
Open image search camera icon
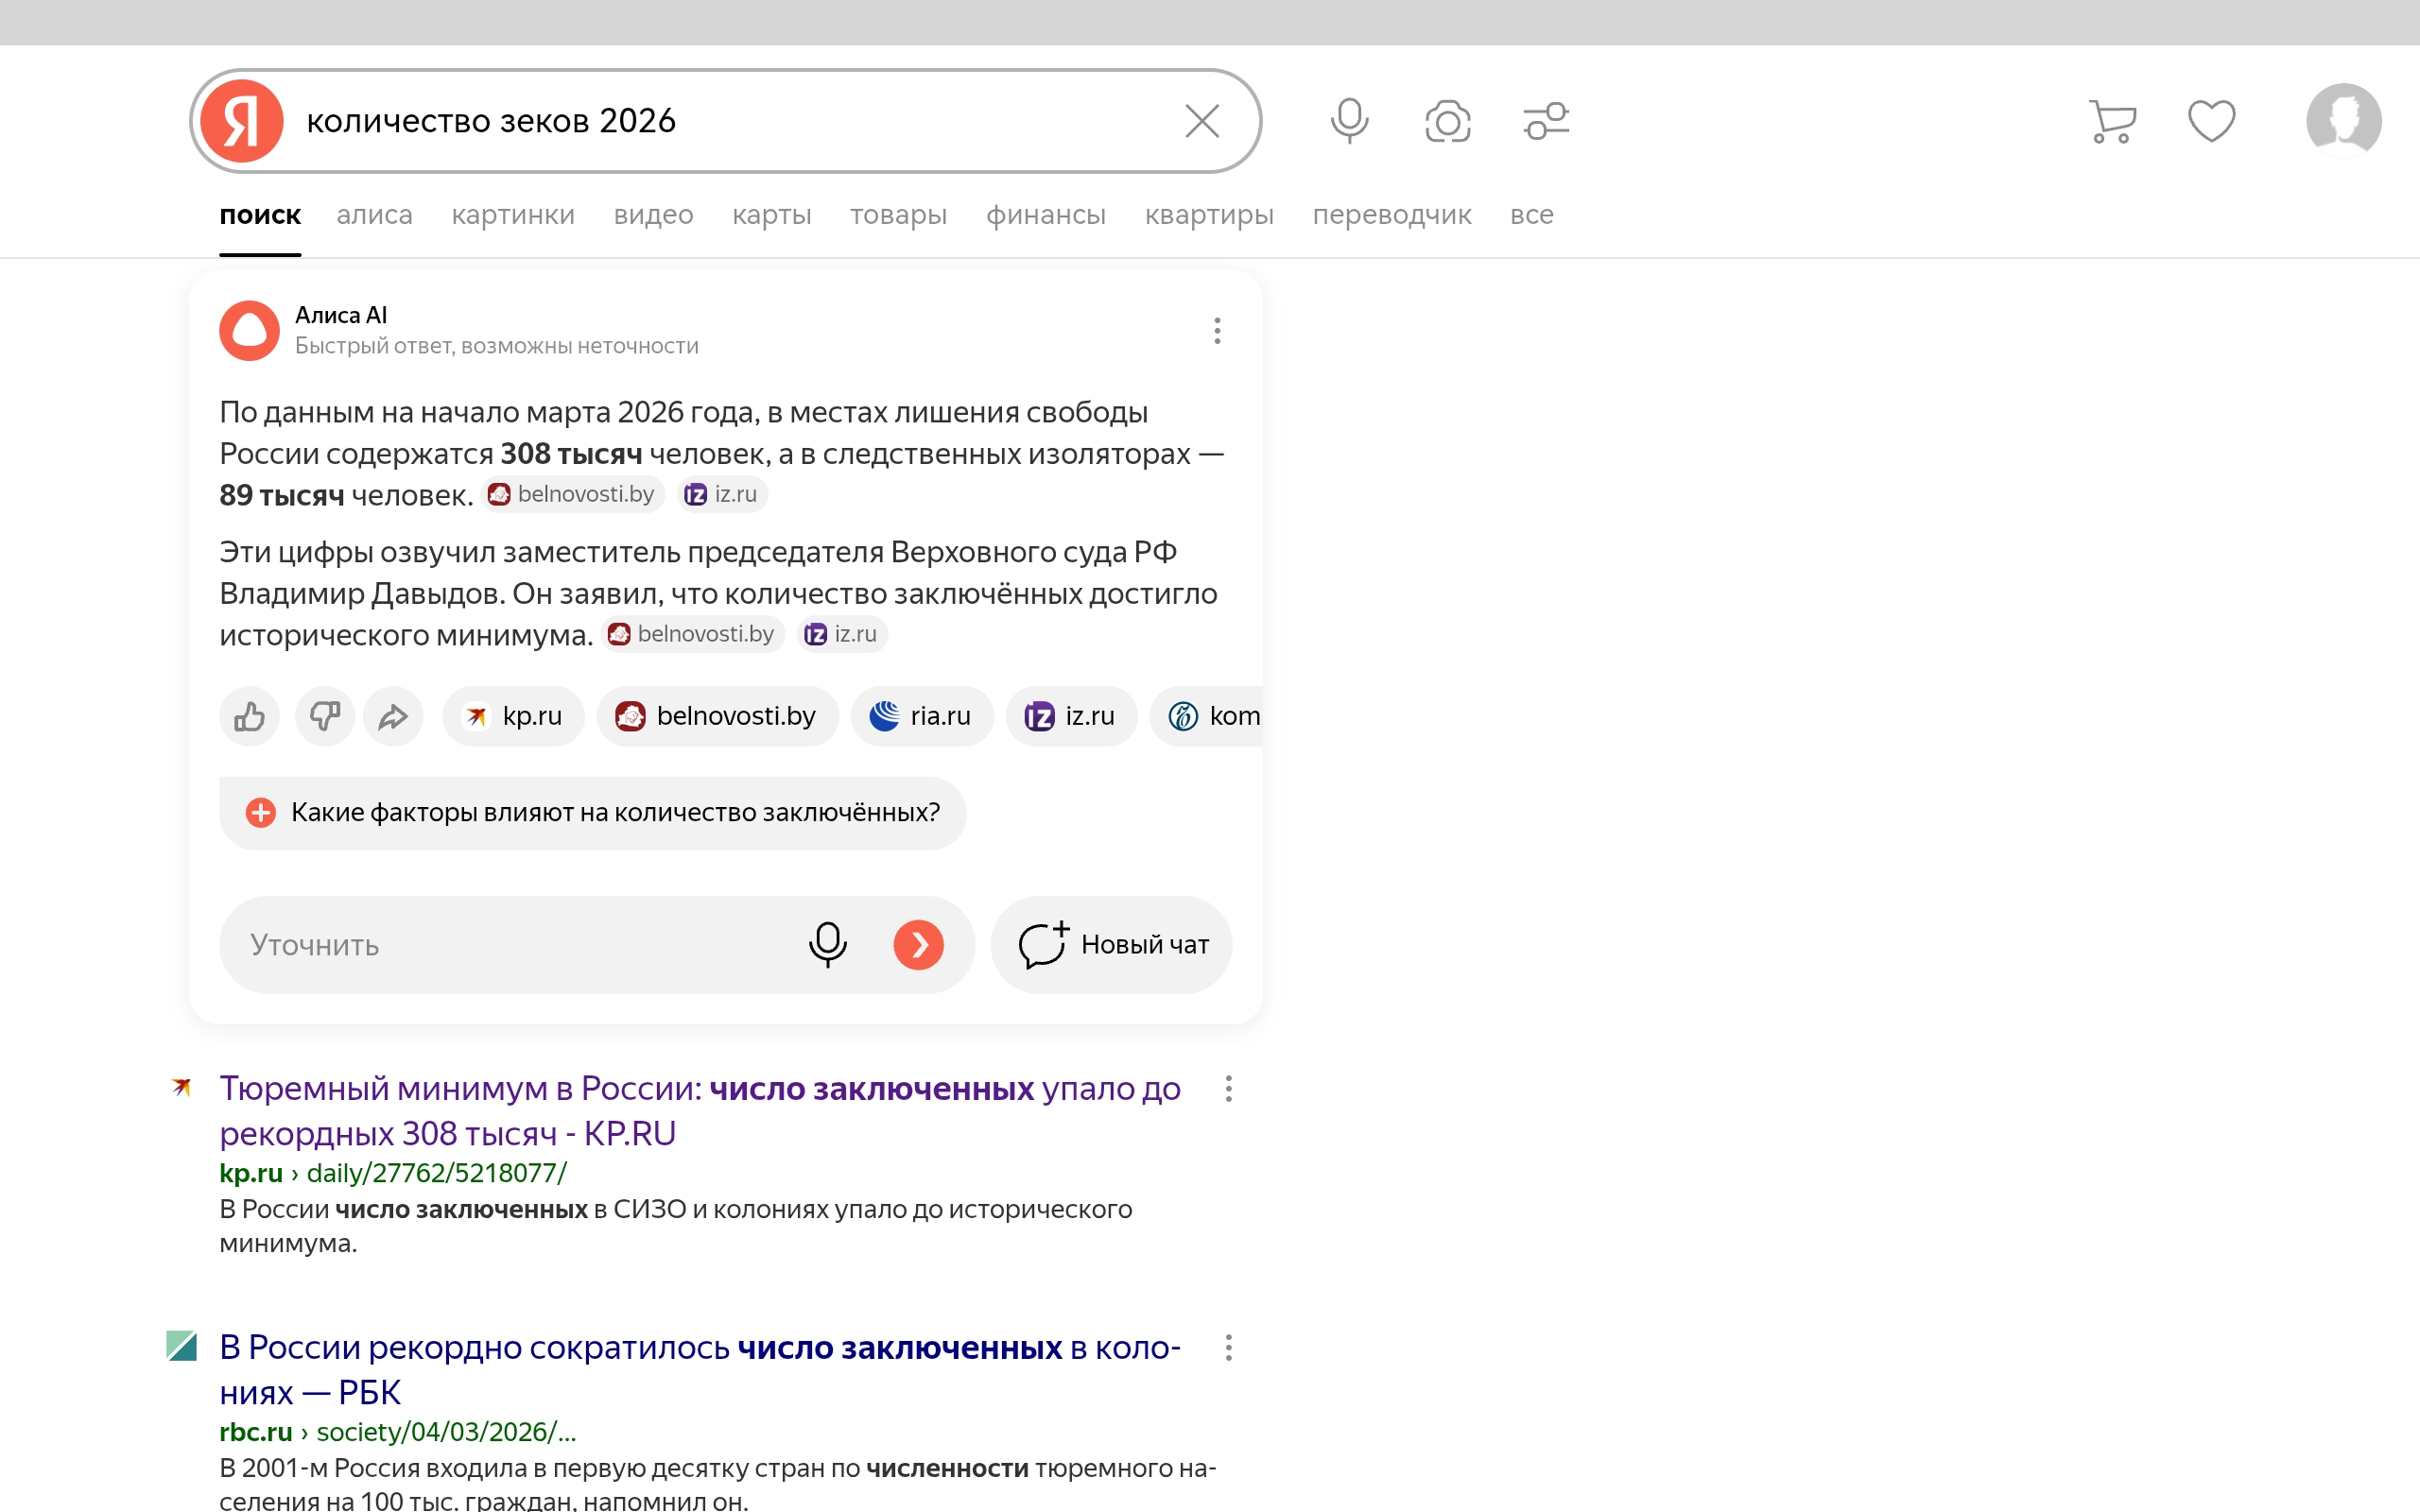pyautogui.click(x=1447, y=121)
